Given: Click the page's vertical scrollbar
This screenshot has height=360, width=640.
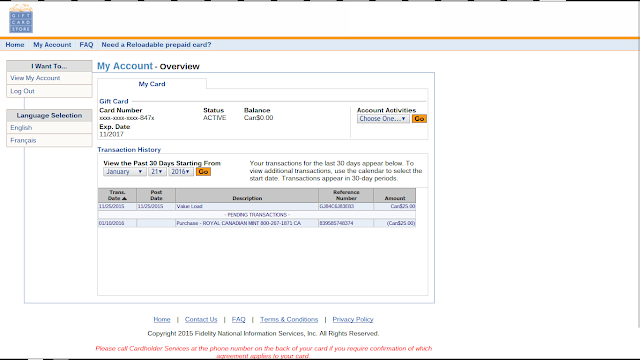Looking at the screenshot, I should tap(639, 163).
